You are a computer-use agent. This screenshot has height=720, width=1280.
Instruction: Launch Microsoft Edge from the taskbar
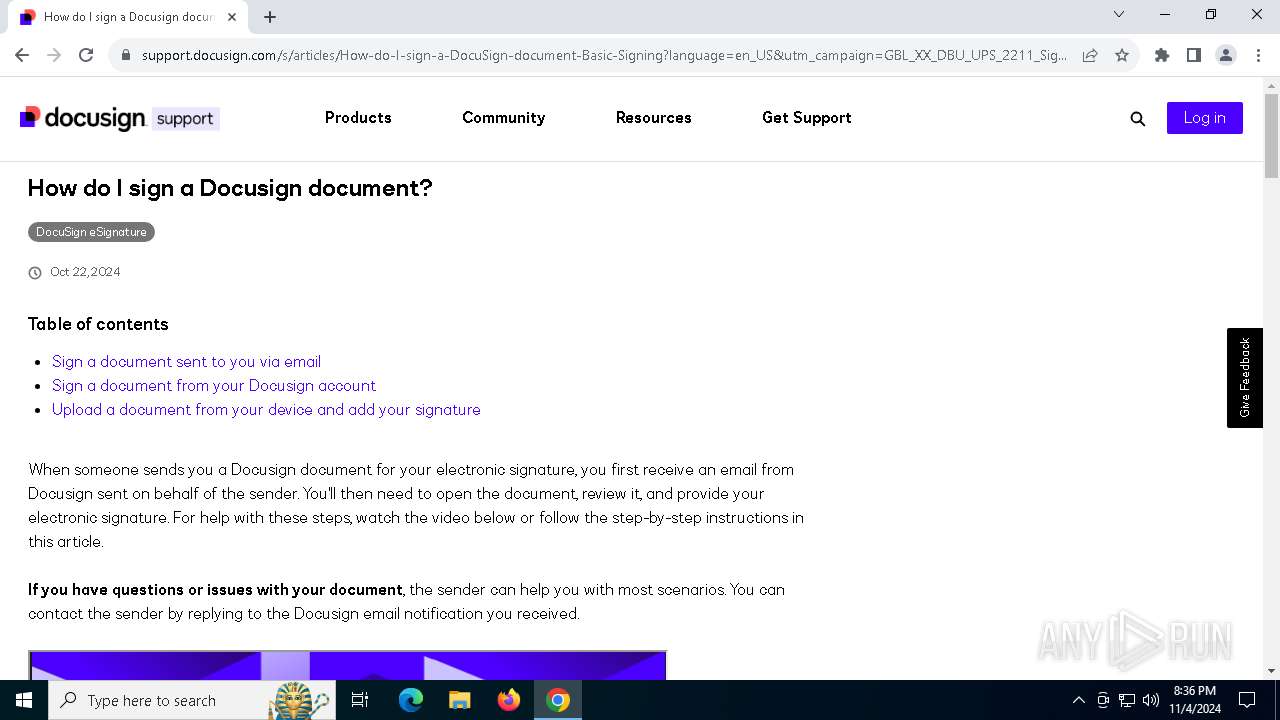tap(411, 700)
